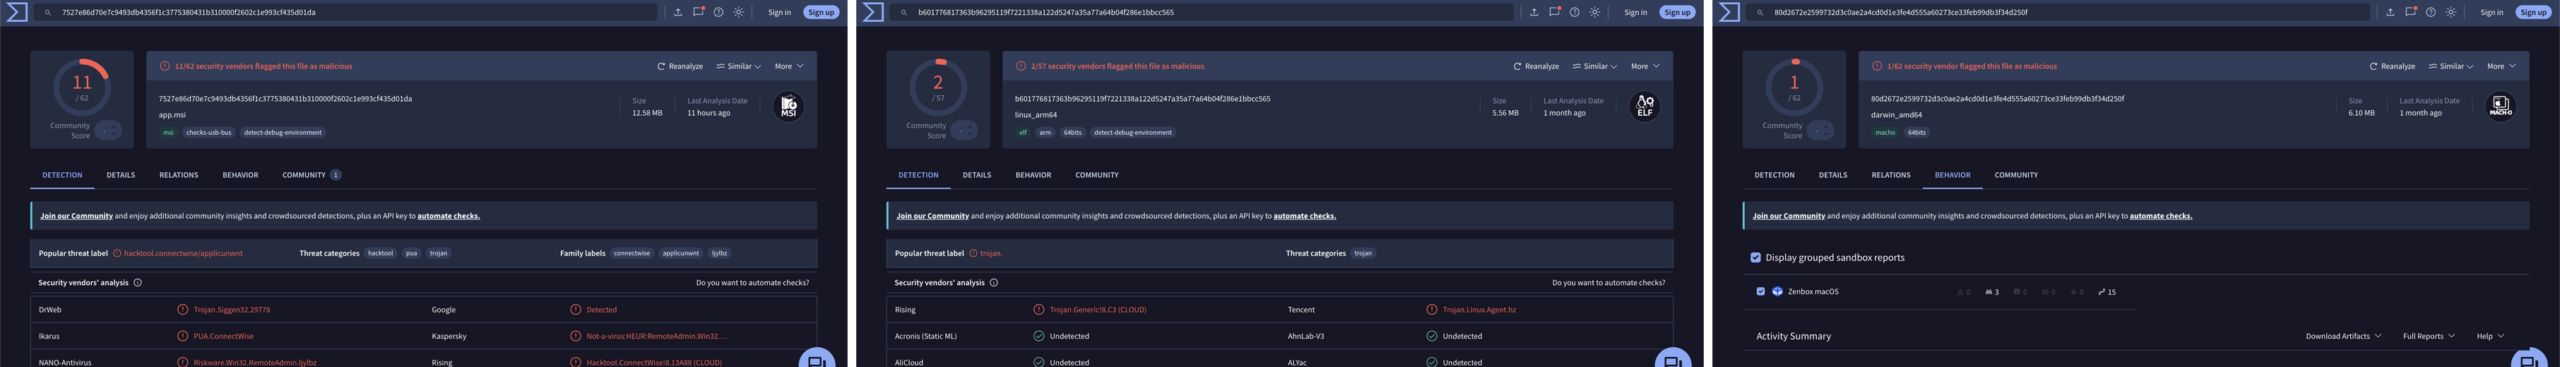The width and height of the screenshot is (2560, 367).
Task: Switch to BEHAVIOR tab in linux_arm64 window
Action: coord(1033,175)
